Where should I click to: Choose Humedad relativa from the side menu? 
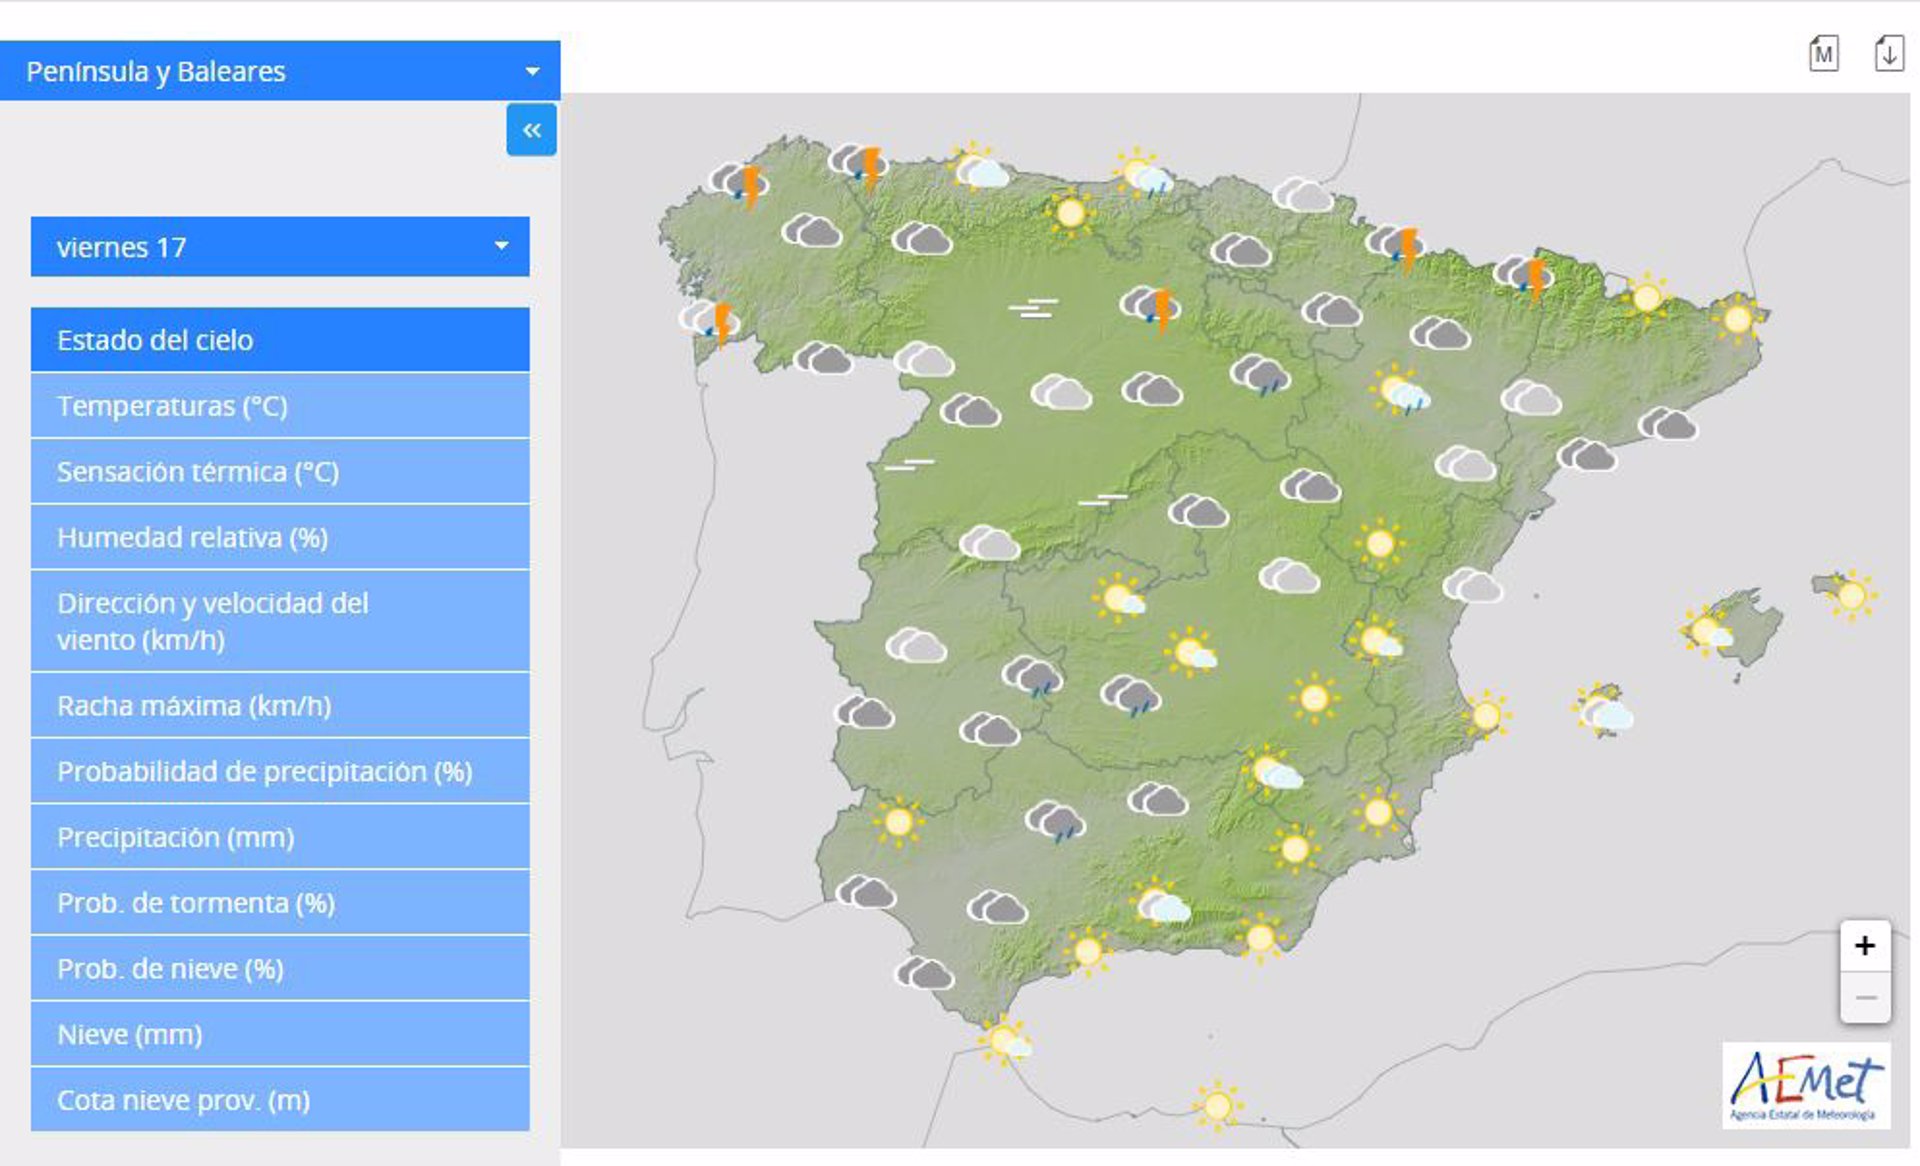point(280,537)
